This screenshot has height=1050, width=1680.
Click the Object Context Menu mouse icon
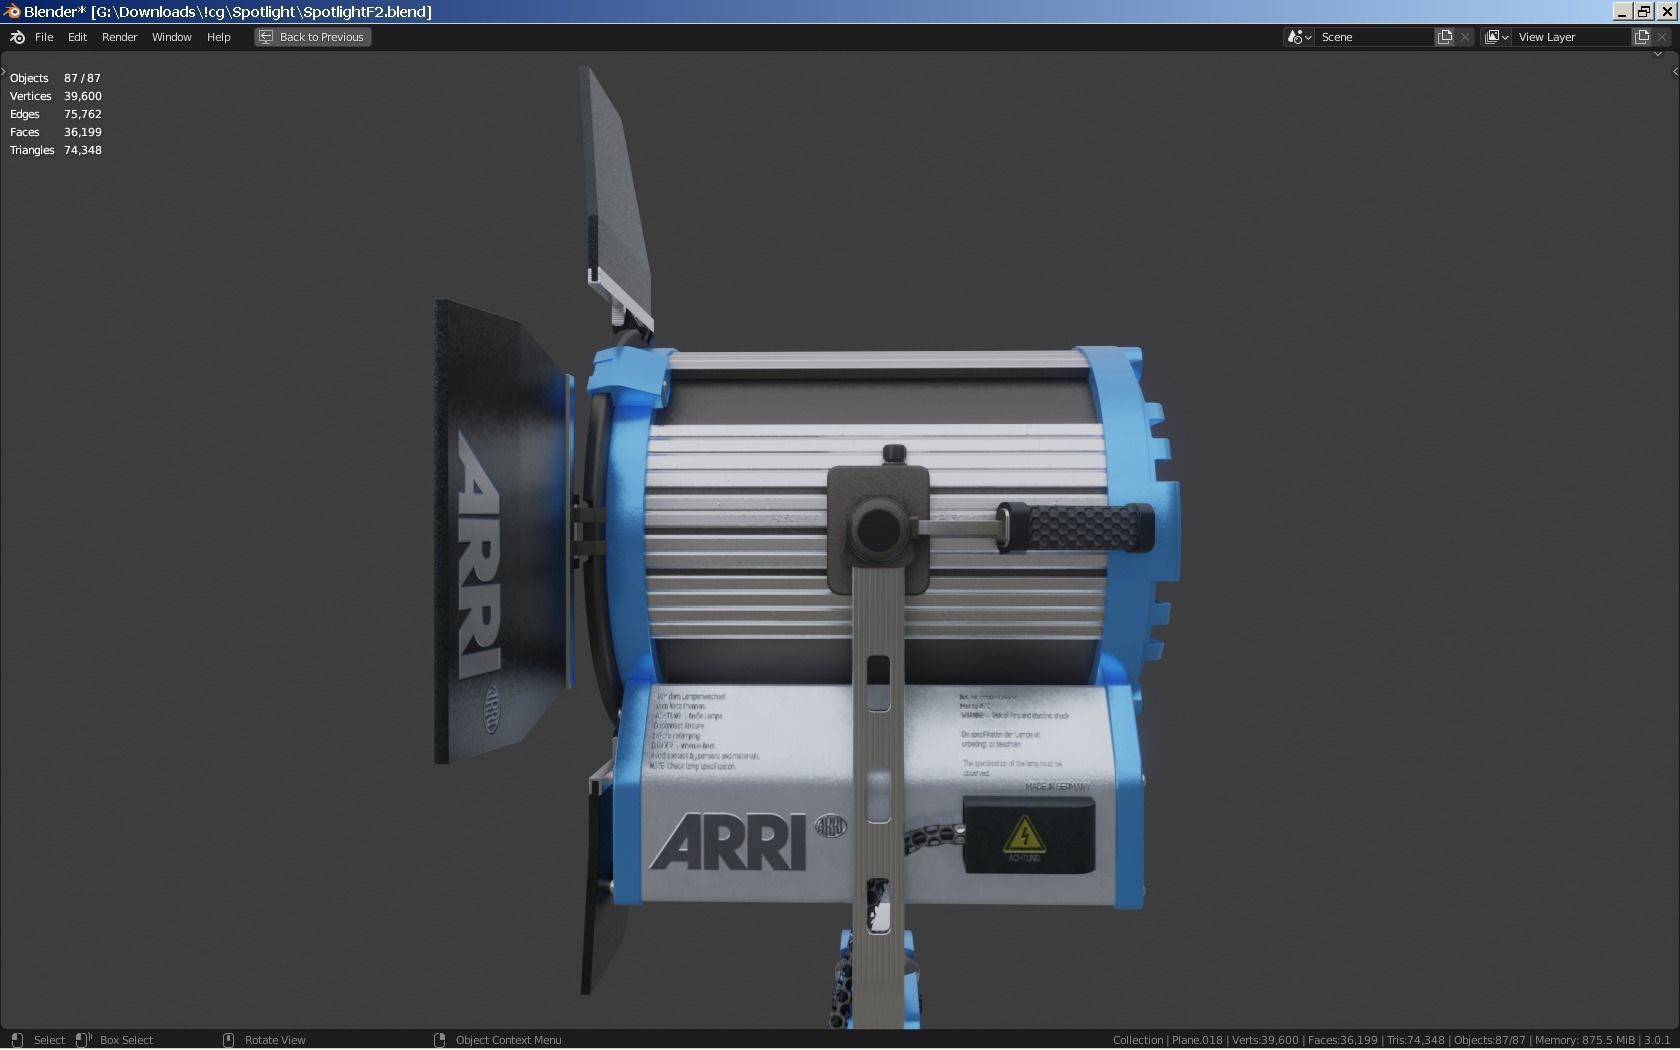point(439,1040)
